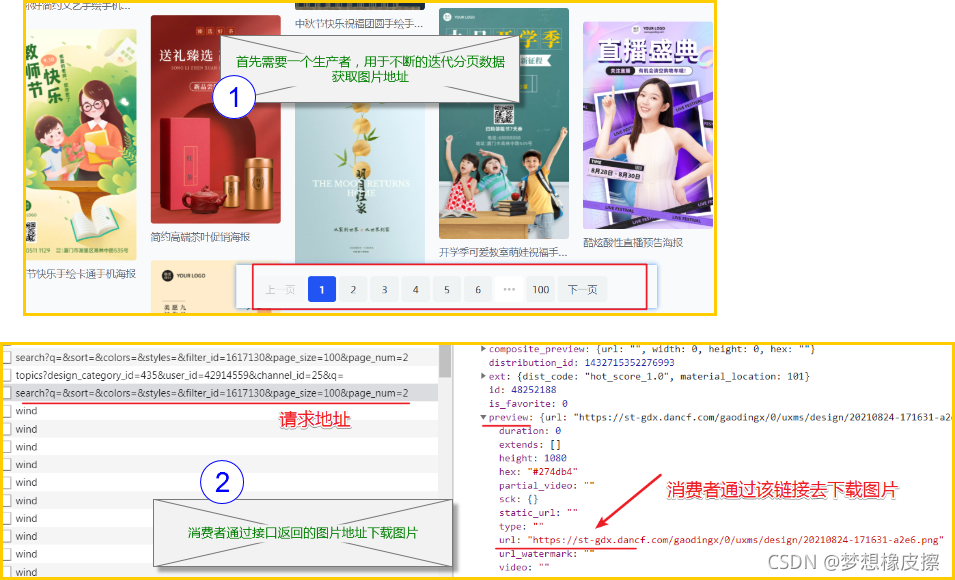Click the extends: [] line
This screenshot has height=580, width=955.
coord(530,445)
